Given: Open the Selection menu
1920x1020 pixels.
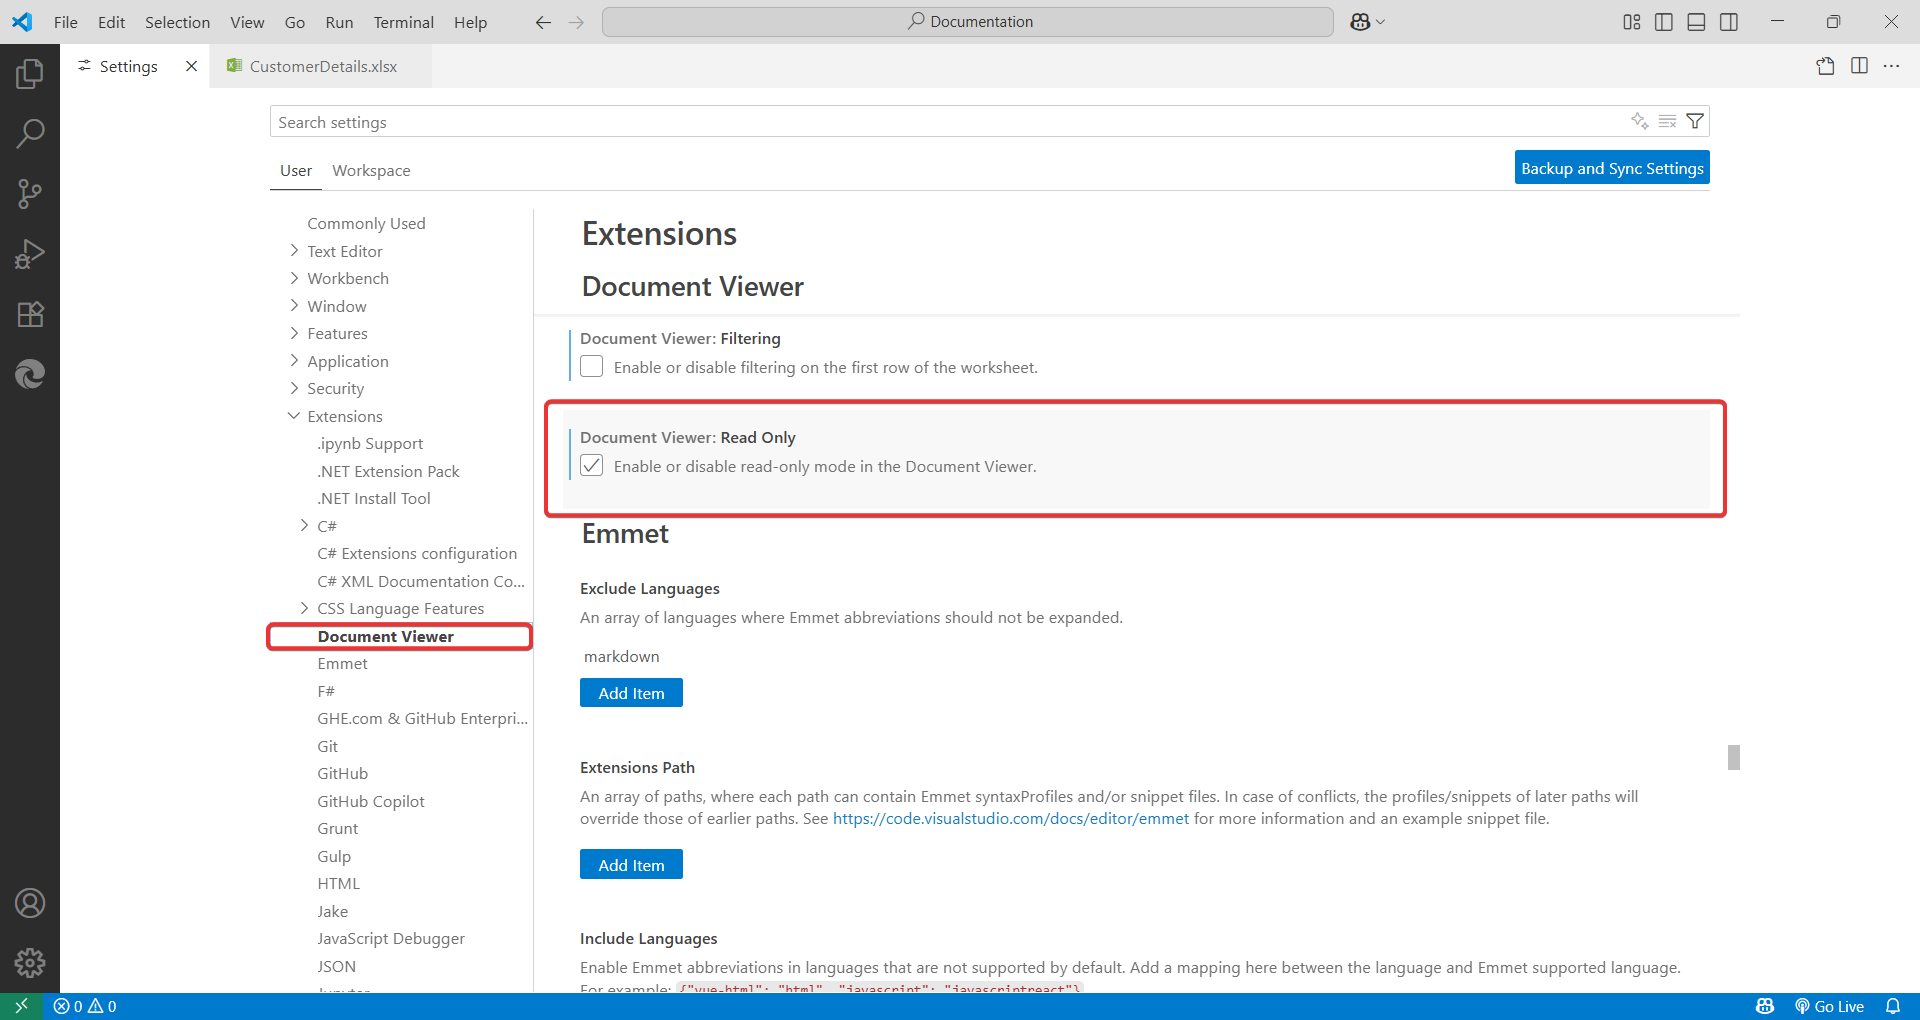Looking at the screenshot, I should click(177, 22).
